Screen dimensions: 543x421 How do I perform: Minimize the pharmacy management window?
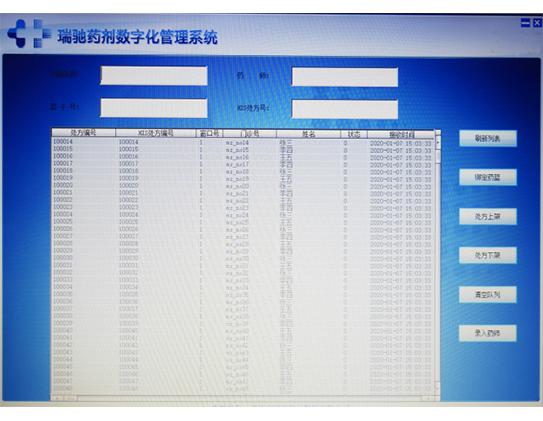[525, 23]
